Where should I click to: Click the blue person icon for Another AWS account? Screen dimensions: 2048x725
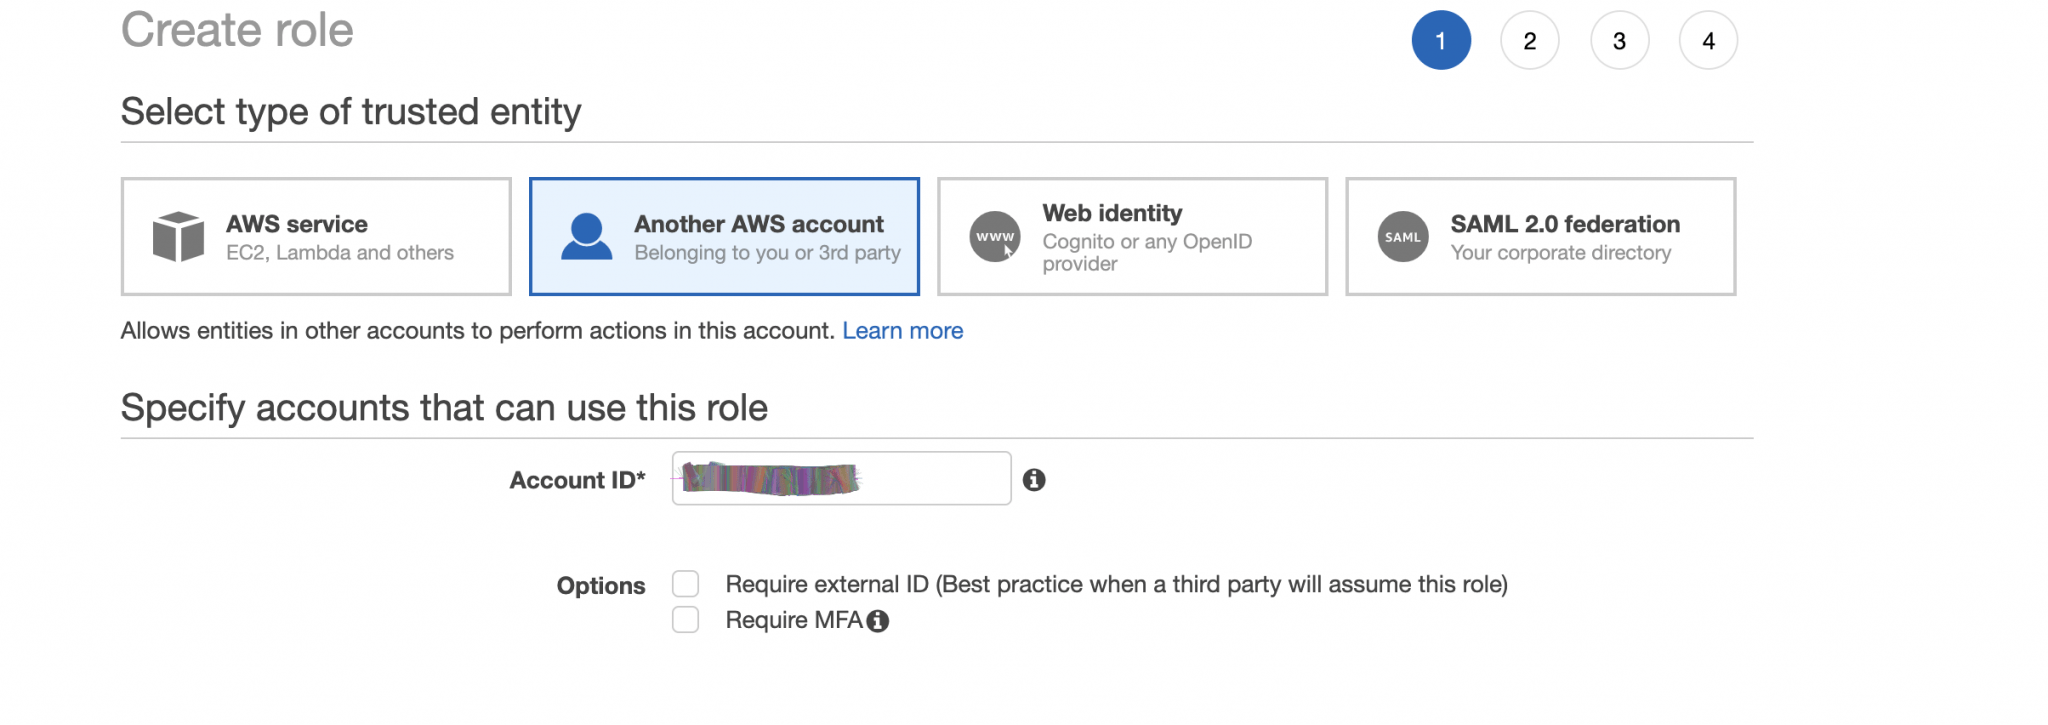click(x=586, y=236)
